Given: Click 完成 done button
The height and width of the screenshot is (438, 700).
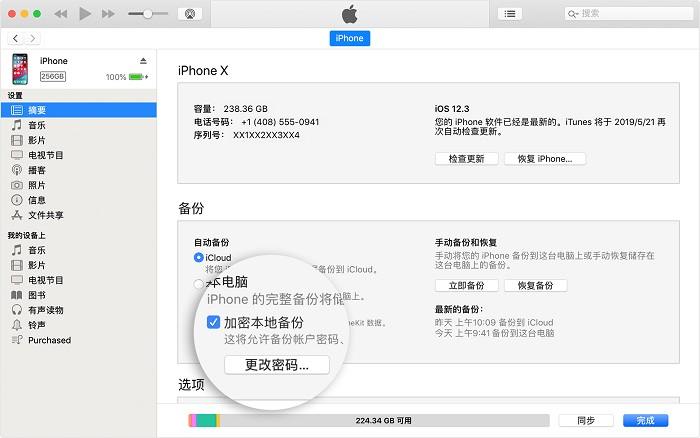Looking at the screenshot, I should (646, 421).
